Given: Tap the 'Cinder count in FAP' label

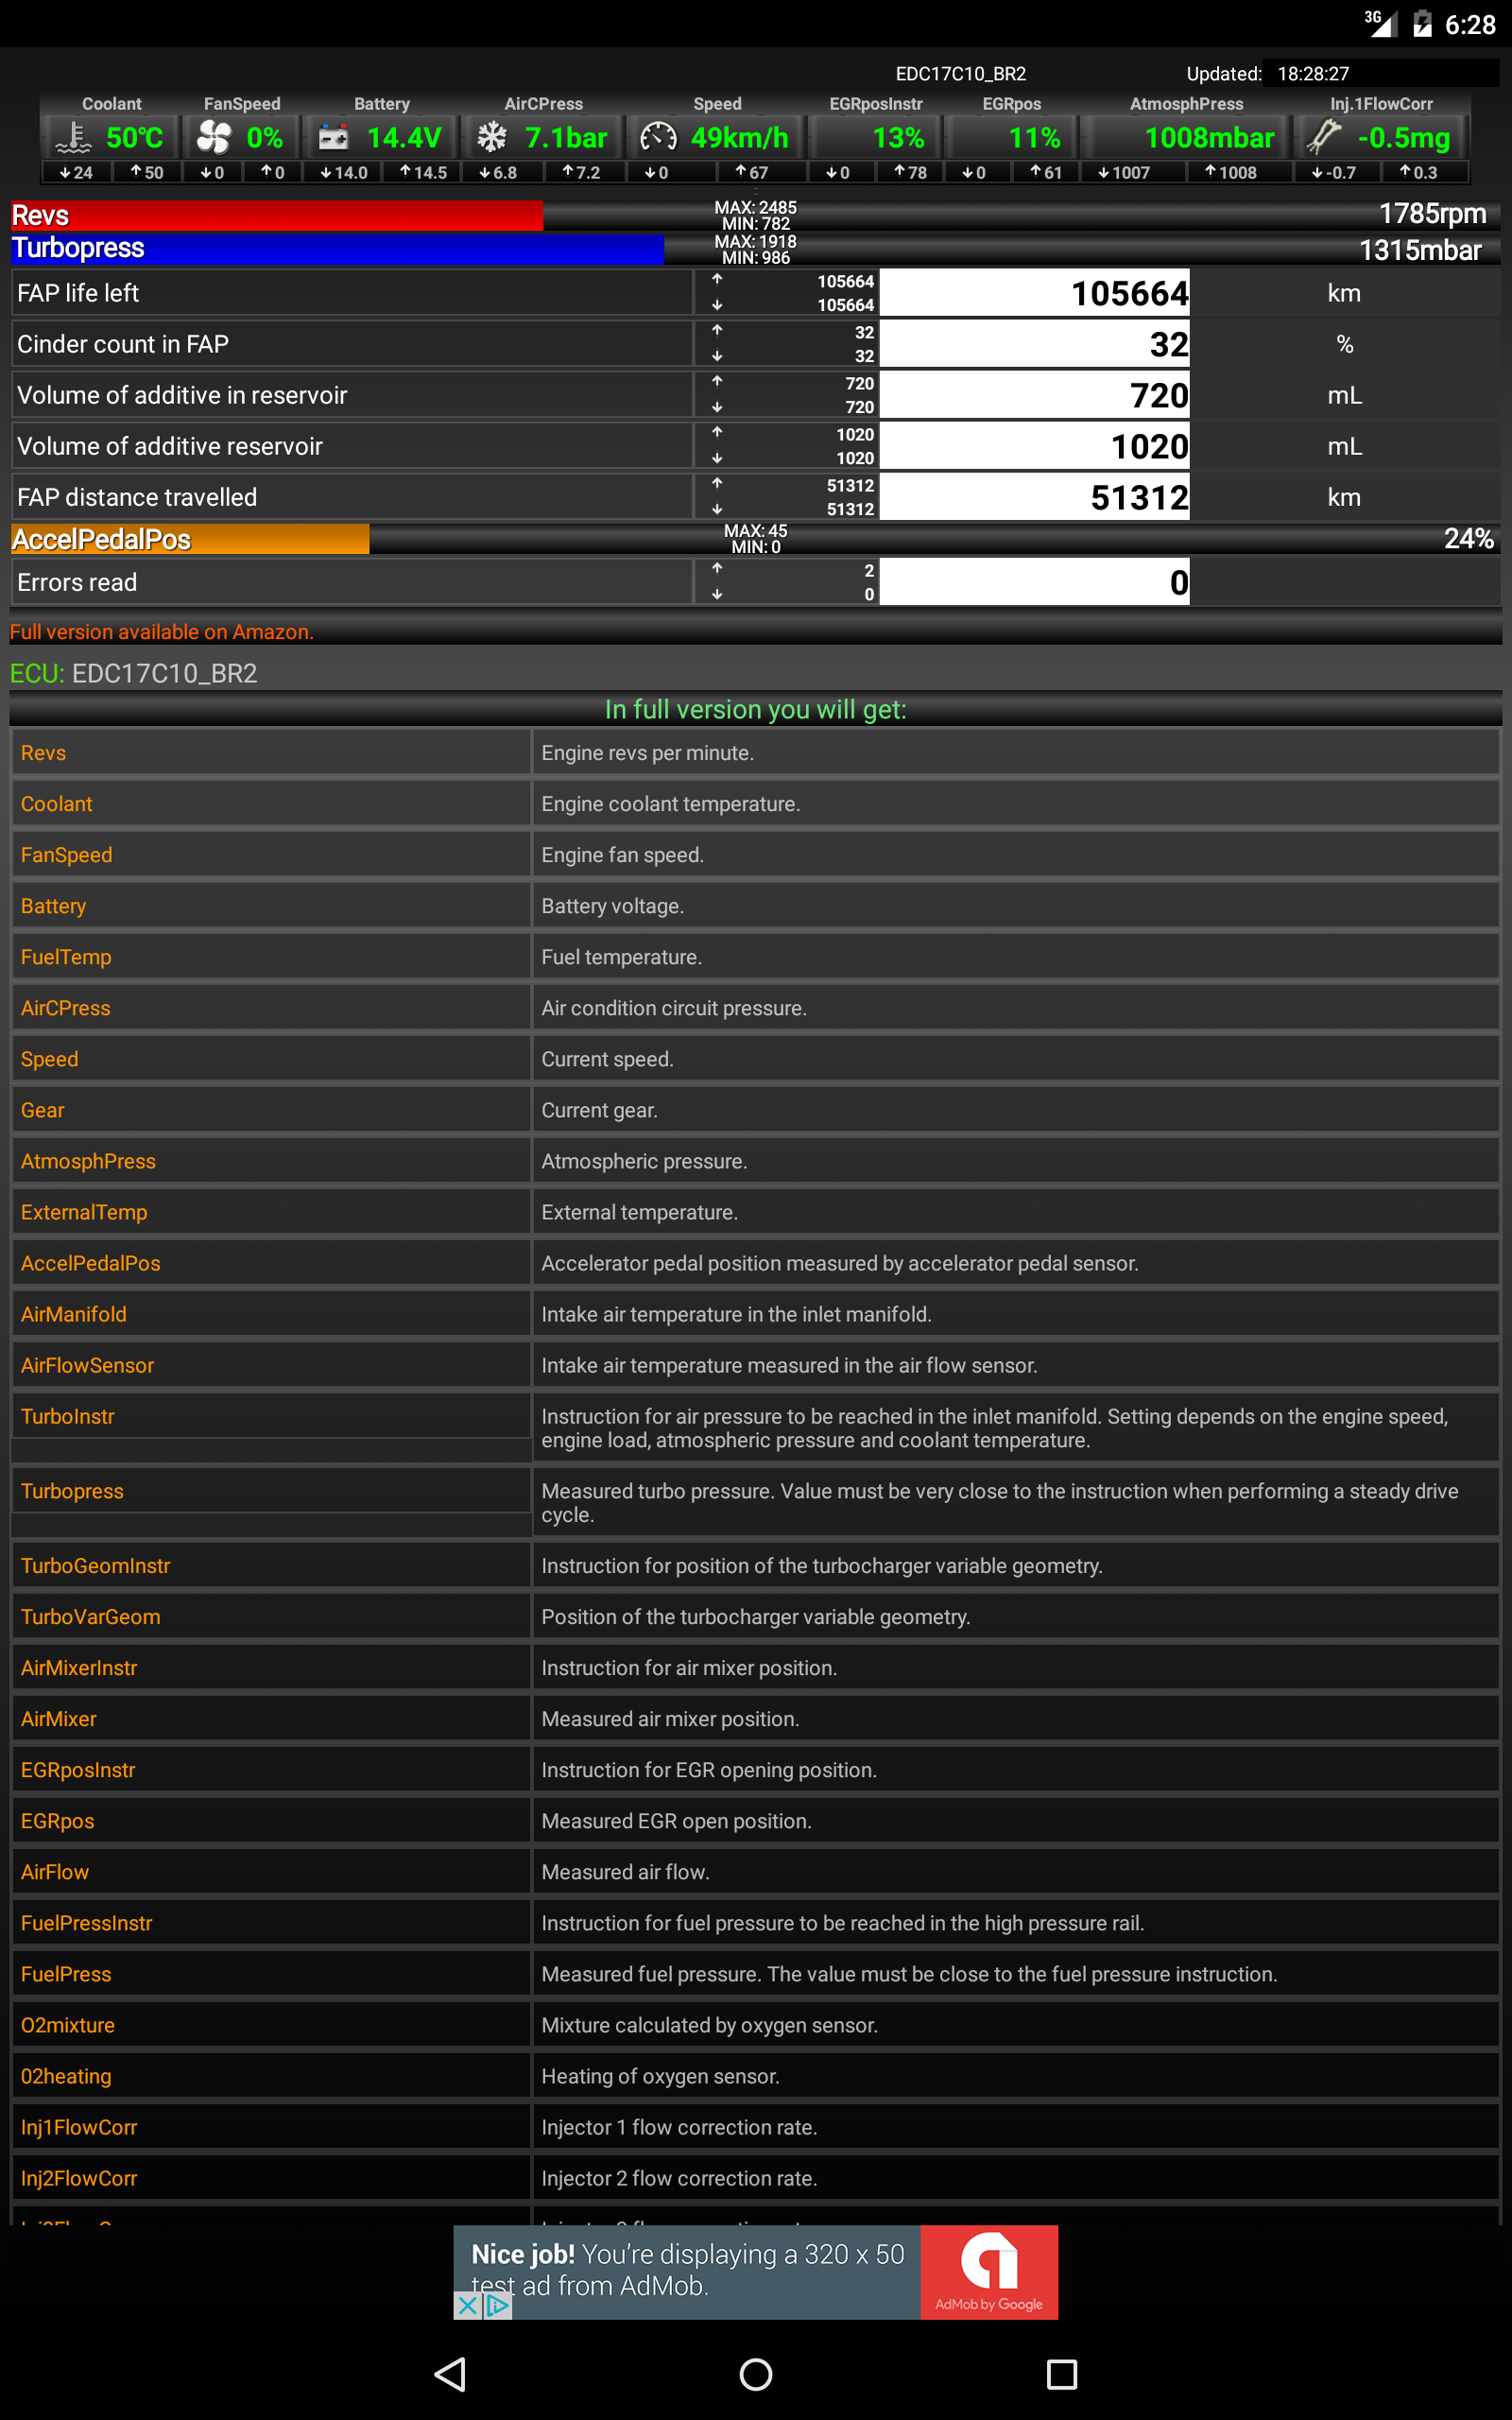Looking at the screenshot, I should tap(123, 344).
